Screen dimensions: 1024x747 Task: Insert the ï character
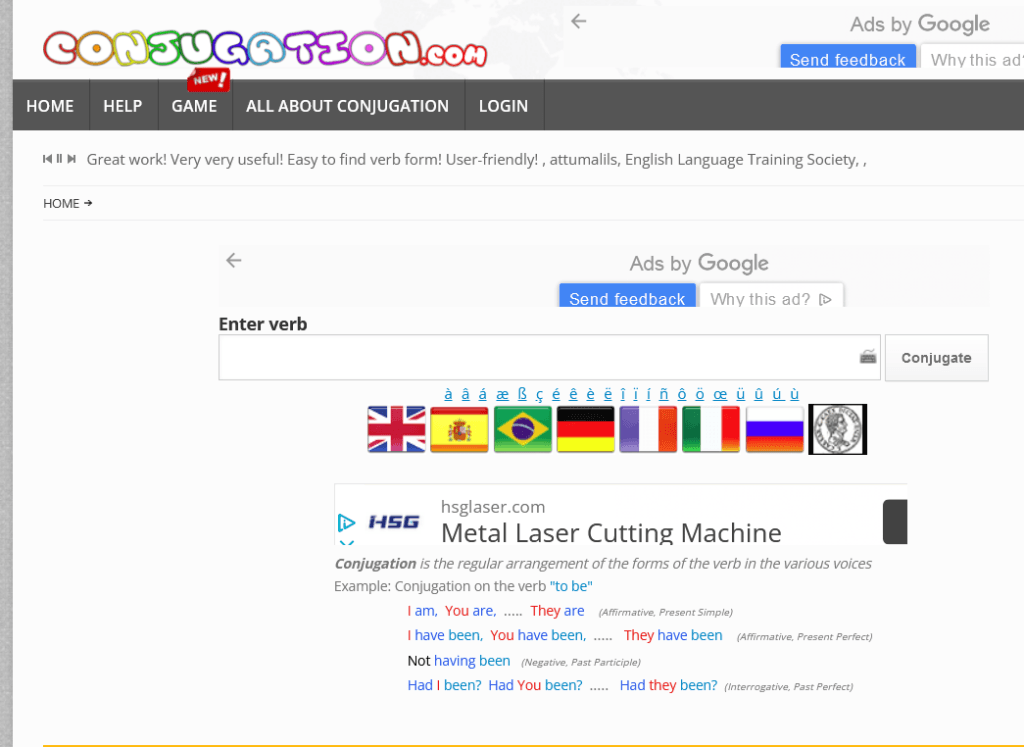pyautogui.click(x=635, y=394)
